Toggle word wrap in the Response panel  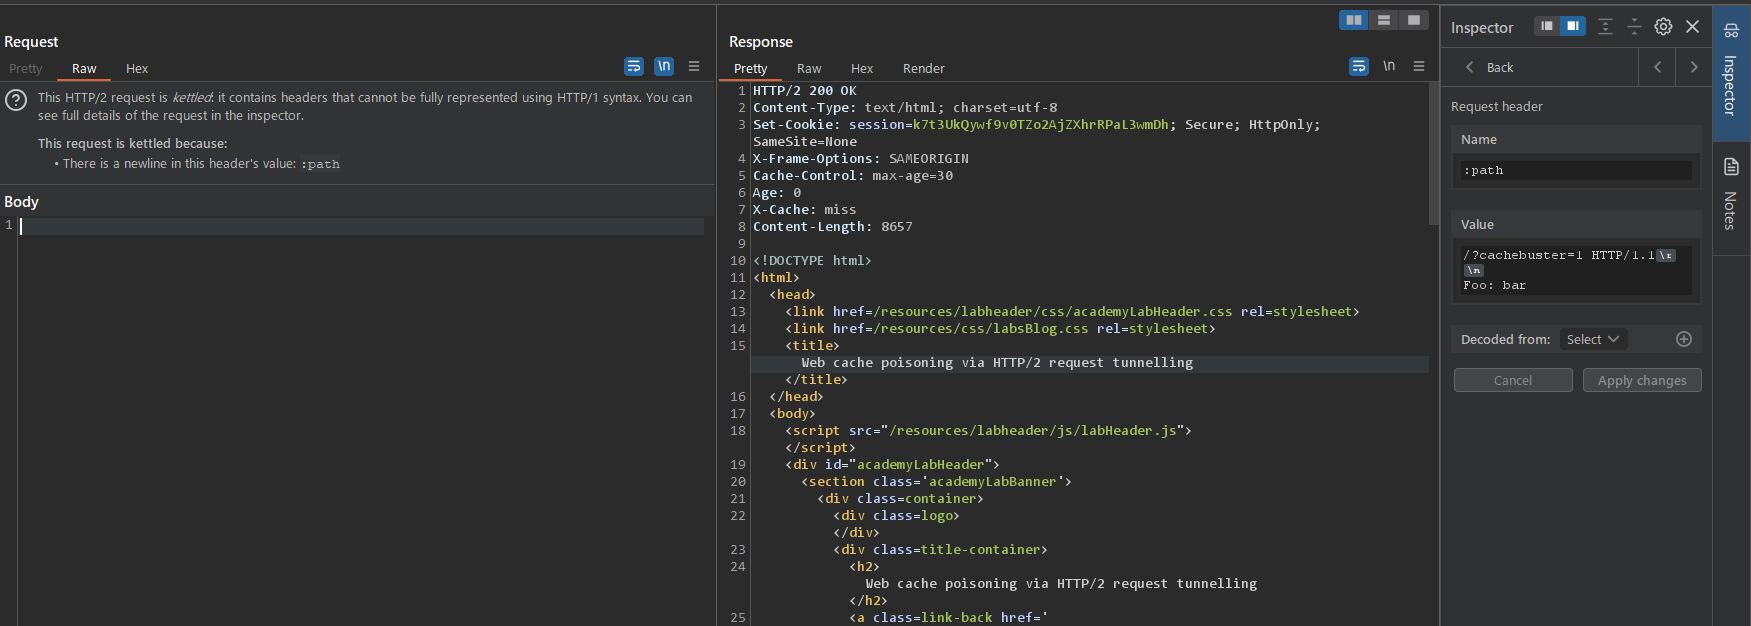coord(1359,66)
